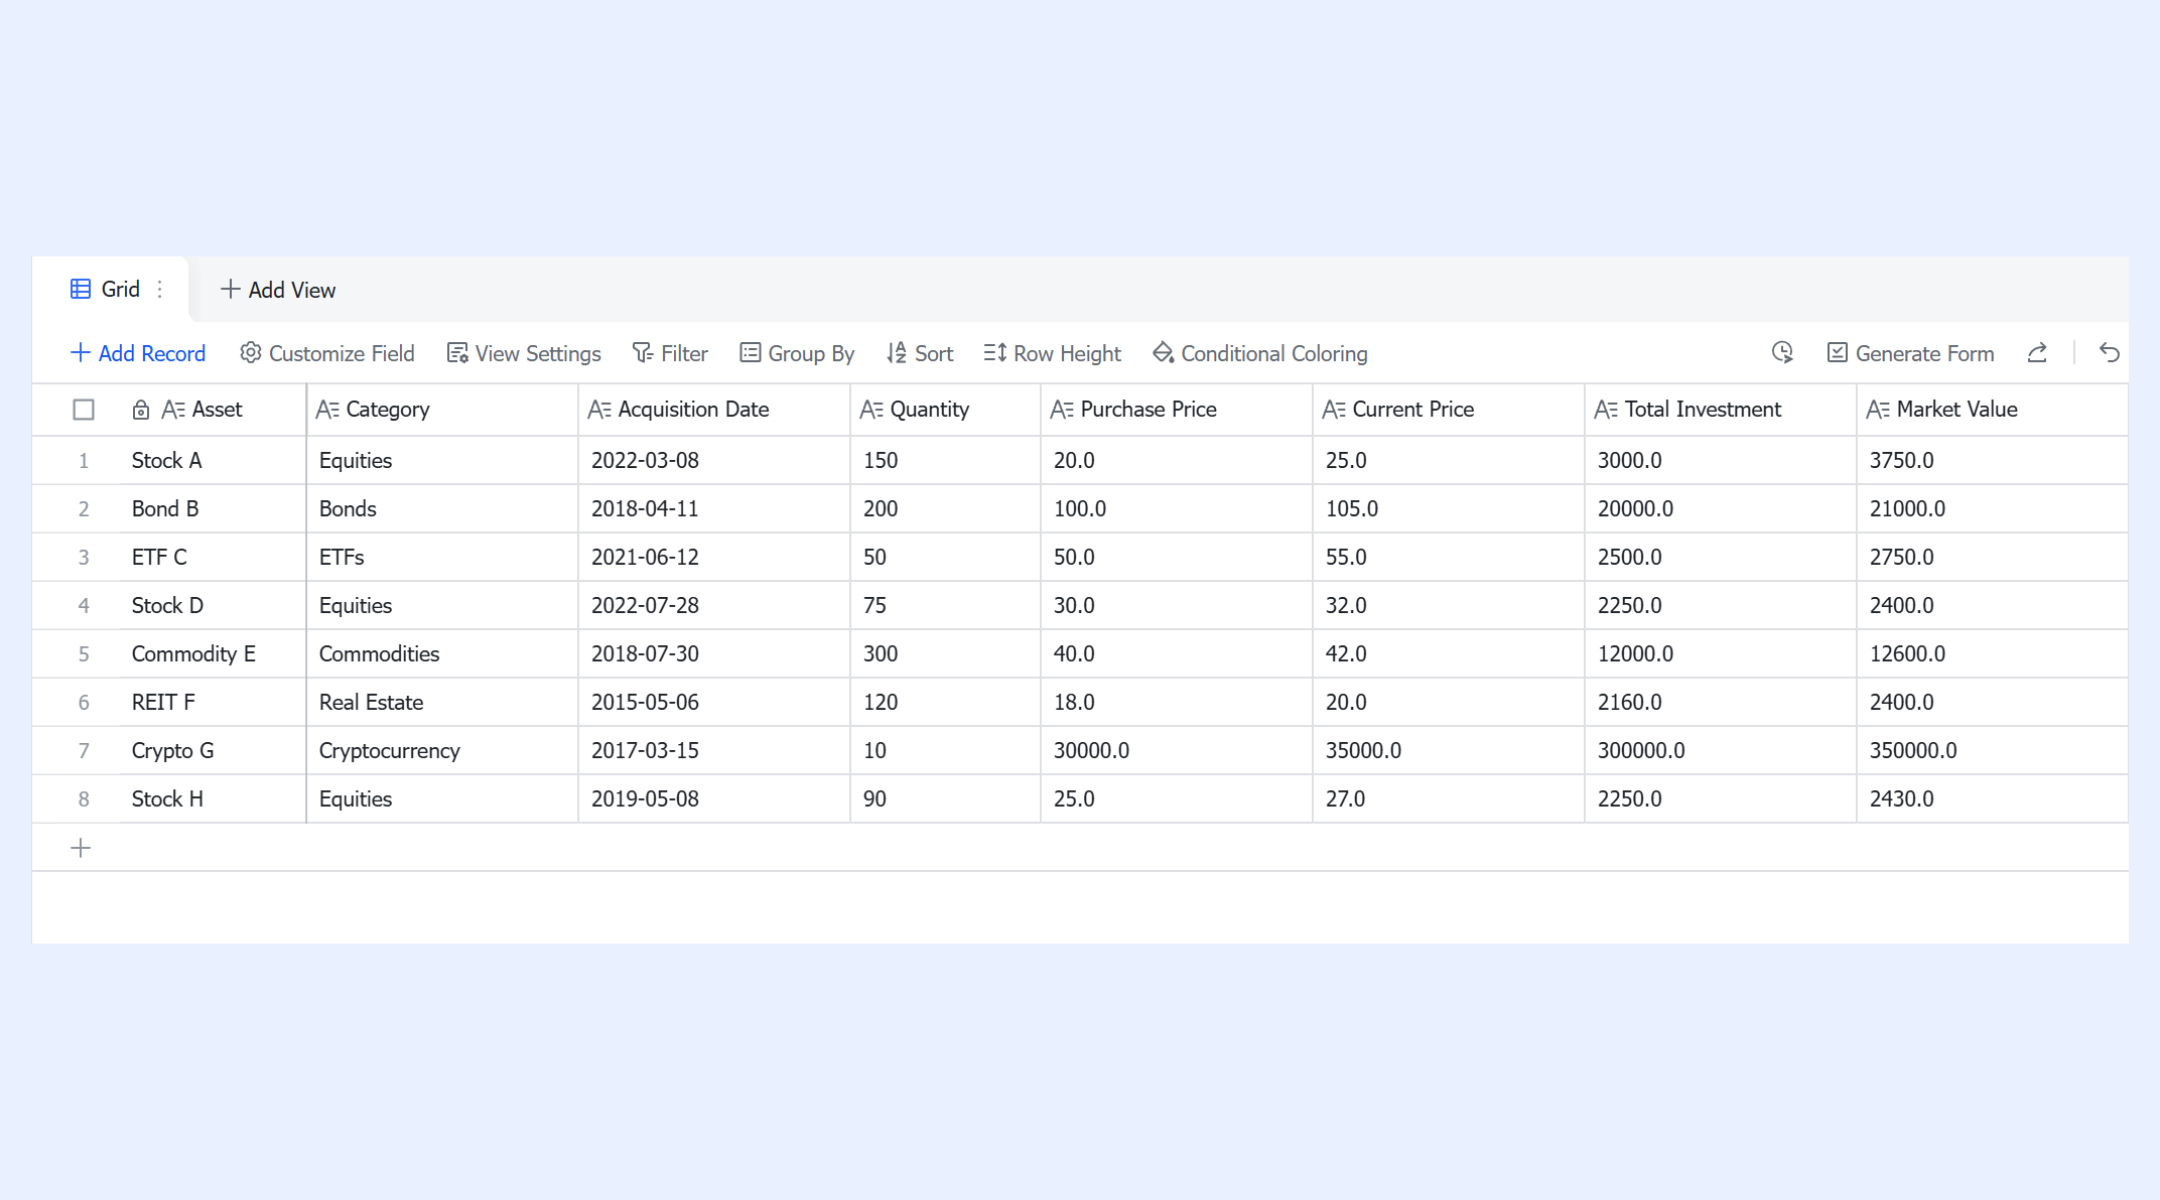Click the Real Estate category cell

pos(442,702)
